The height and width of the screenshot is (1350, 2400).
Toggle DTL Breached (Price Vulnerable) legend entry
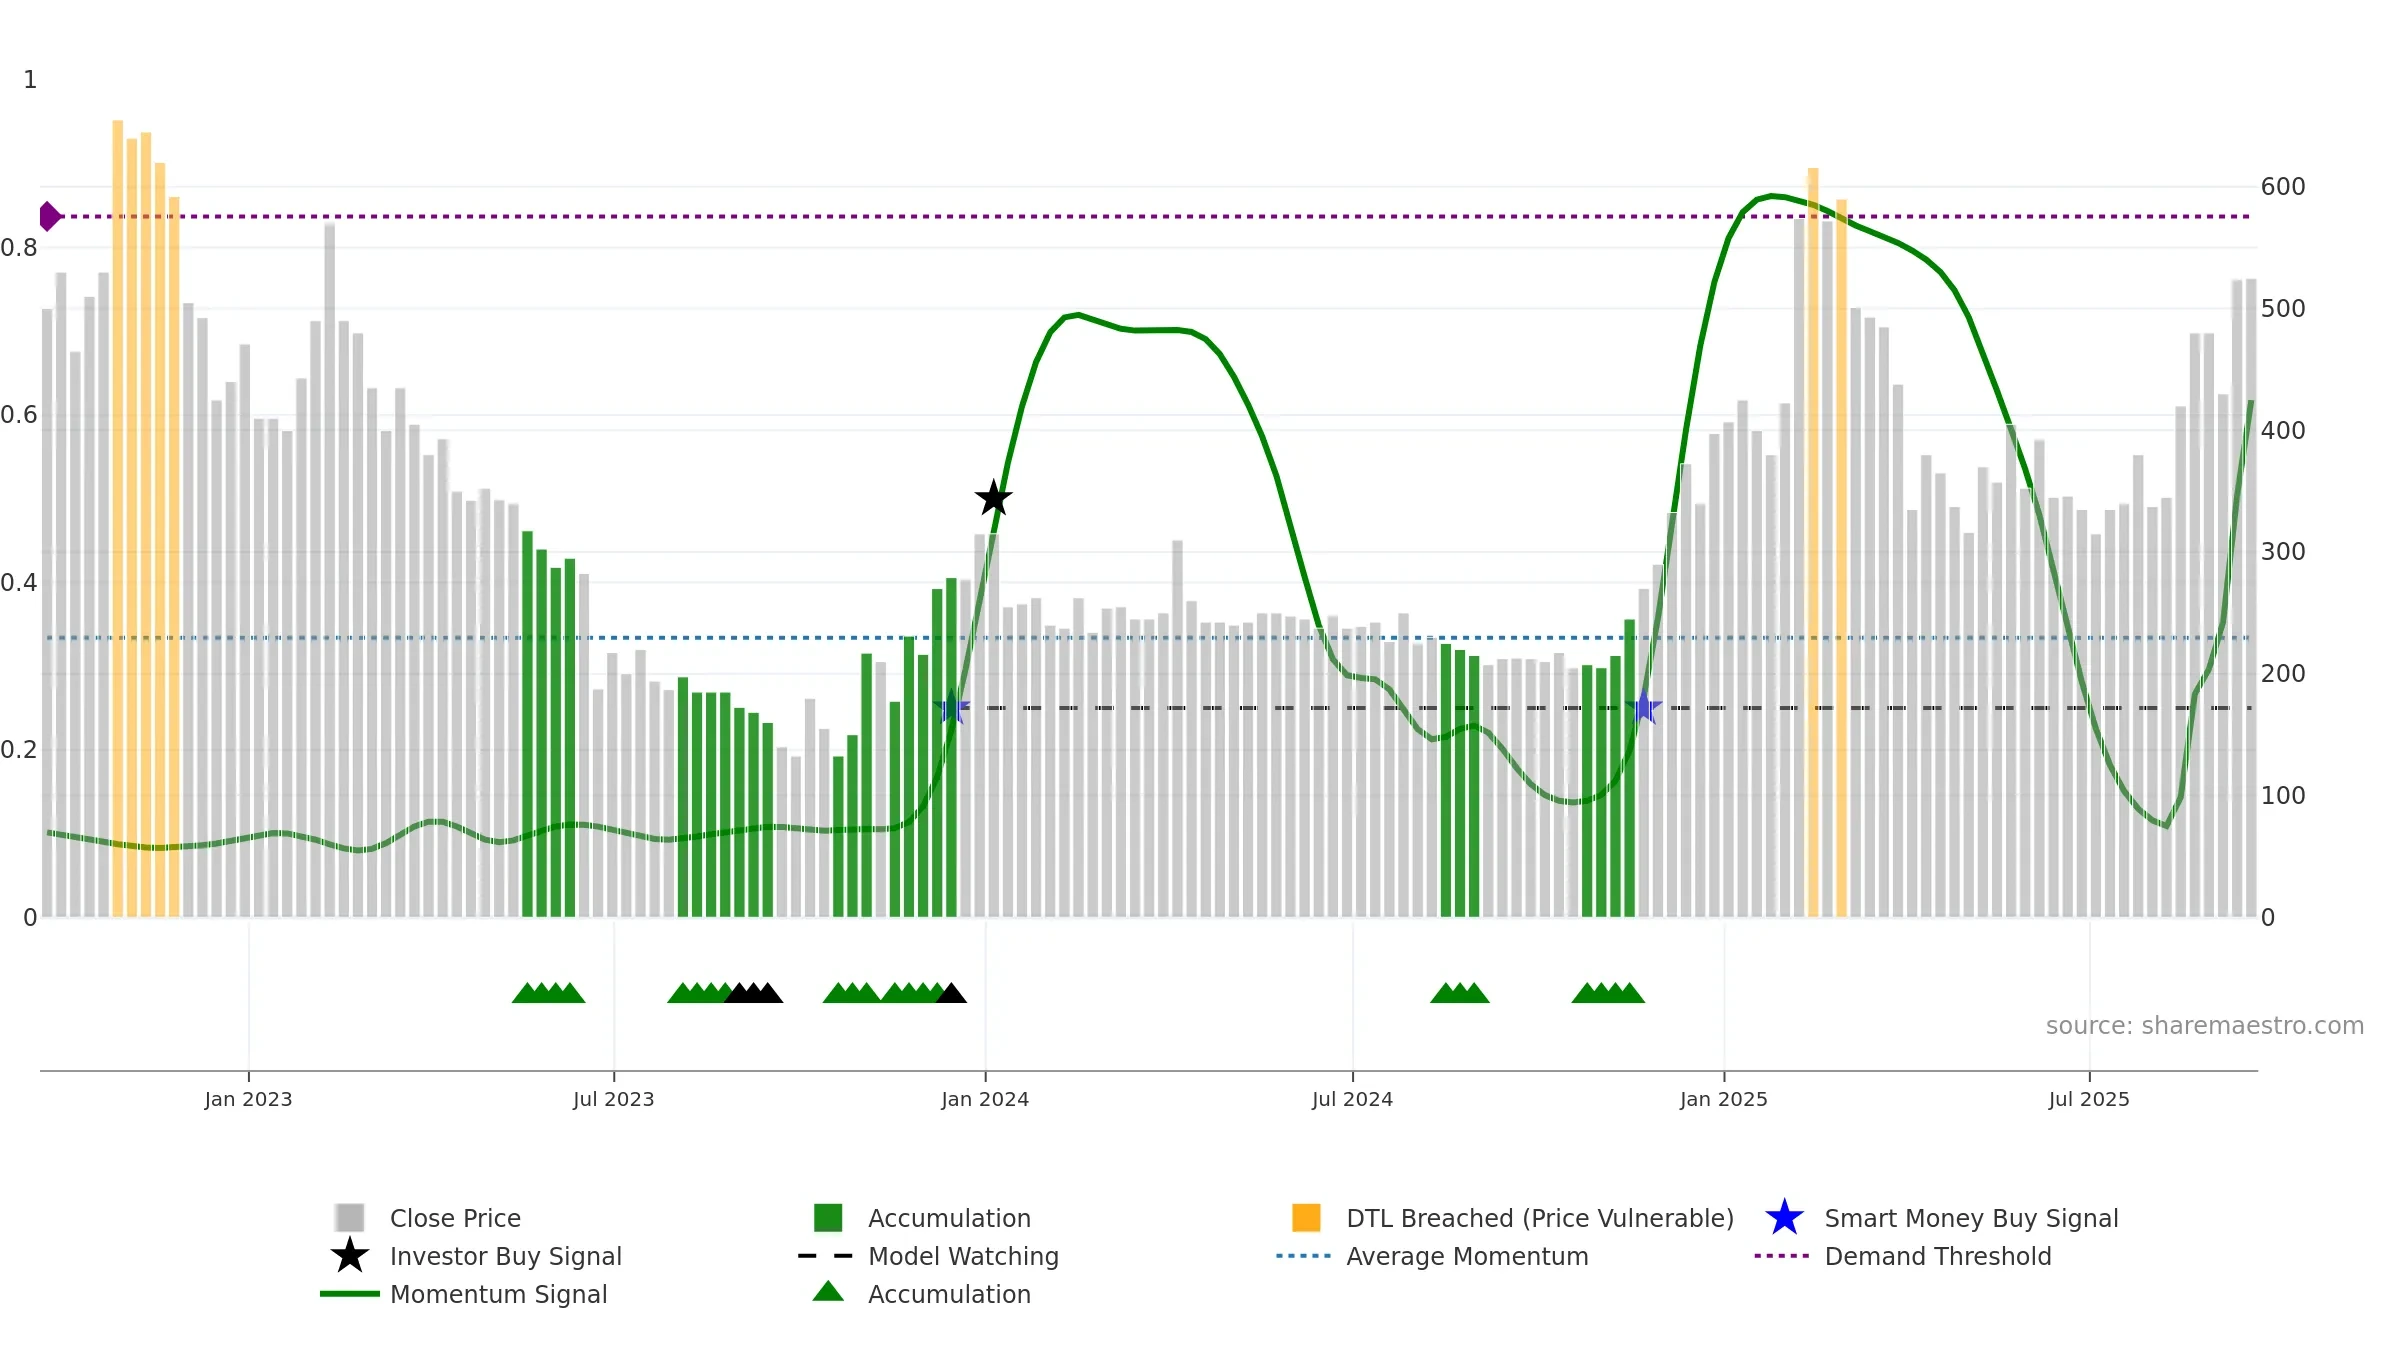tap(1512, 1218)
